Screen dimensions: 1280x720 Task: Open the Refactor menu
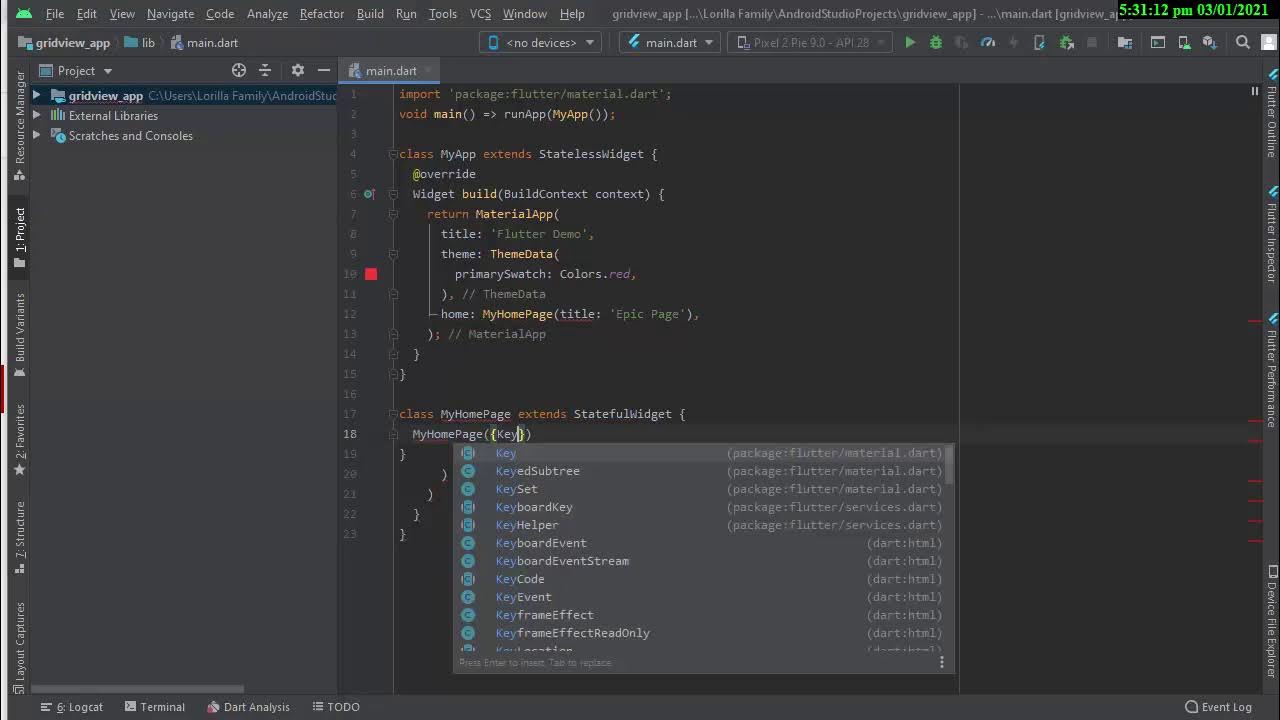point(322,14)
